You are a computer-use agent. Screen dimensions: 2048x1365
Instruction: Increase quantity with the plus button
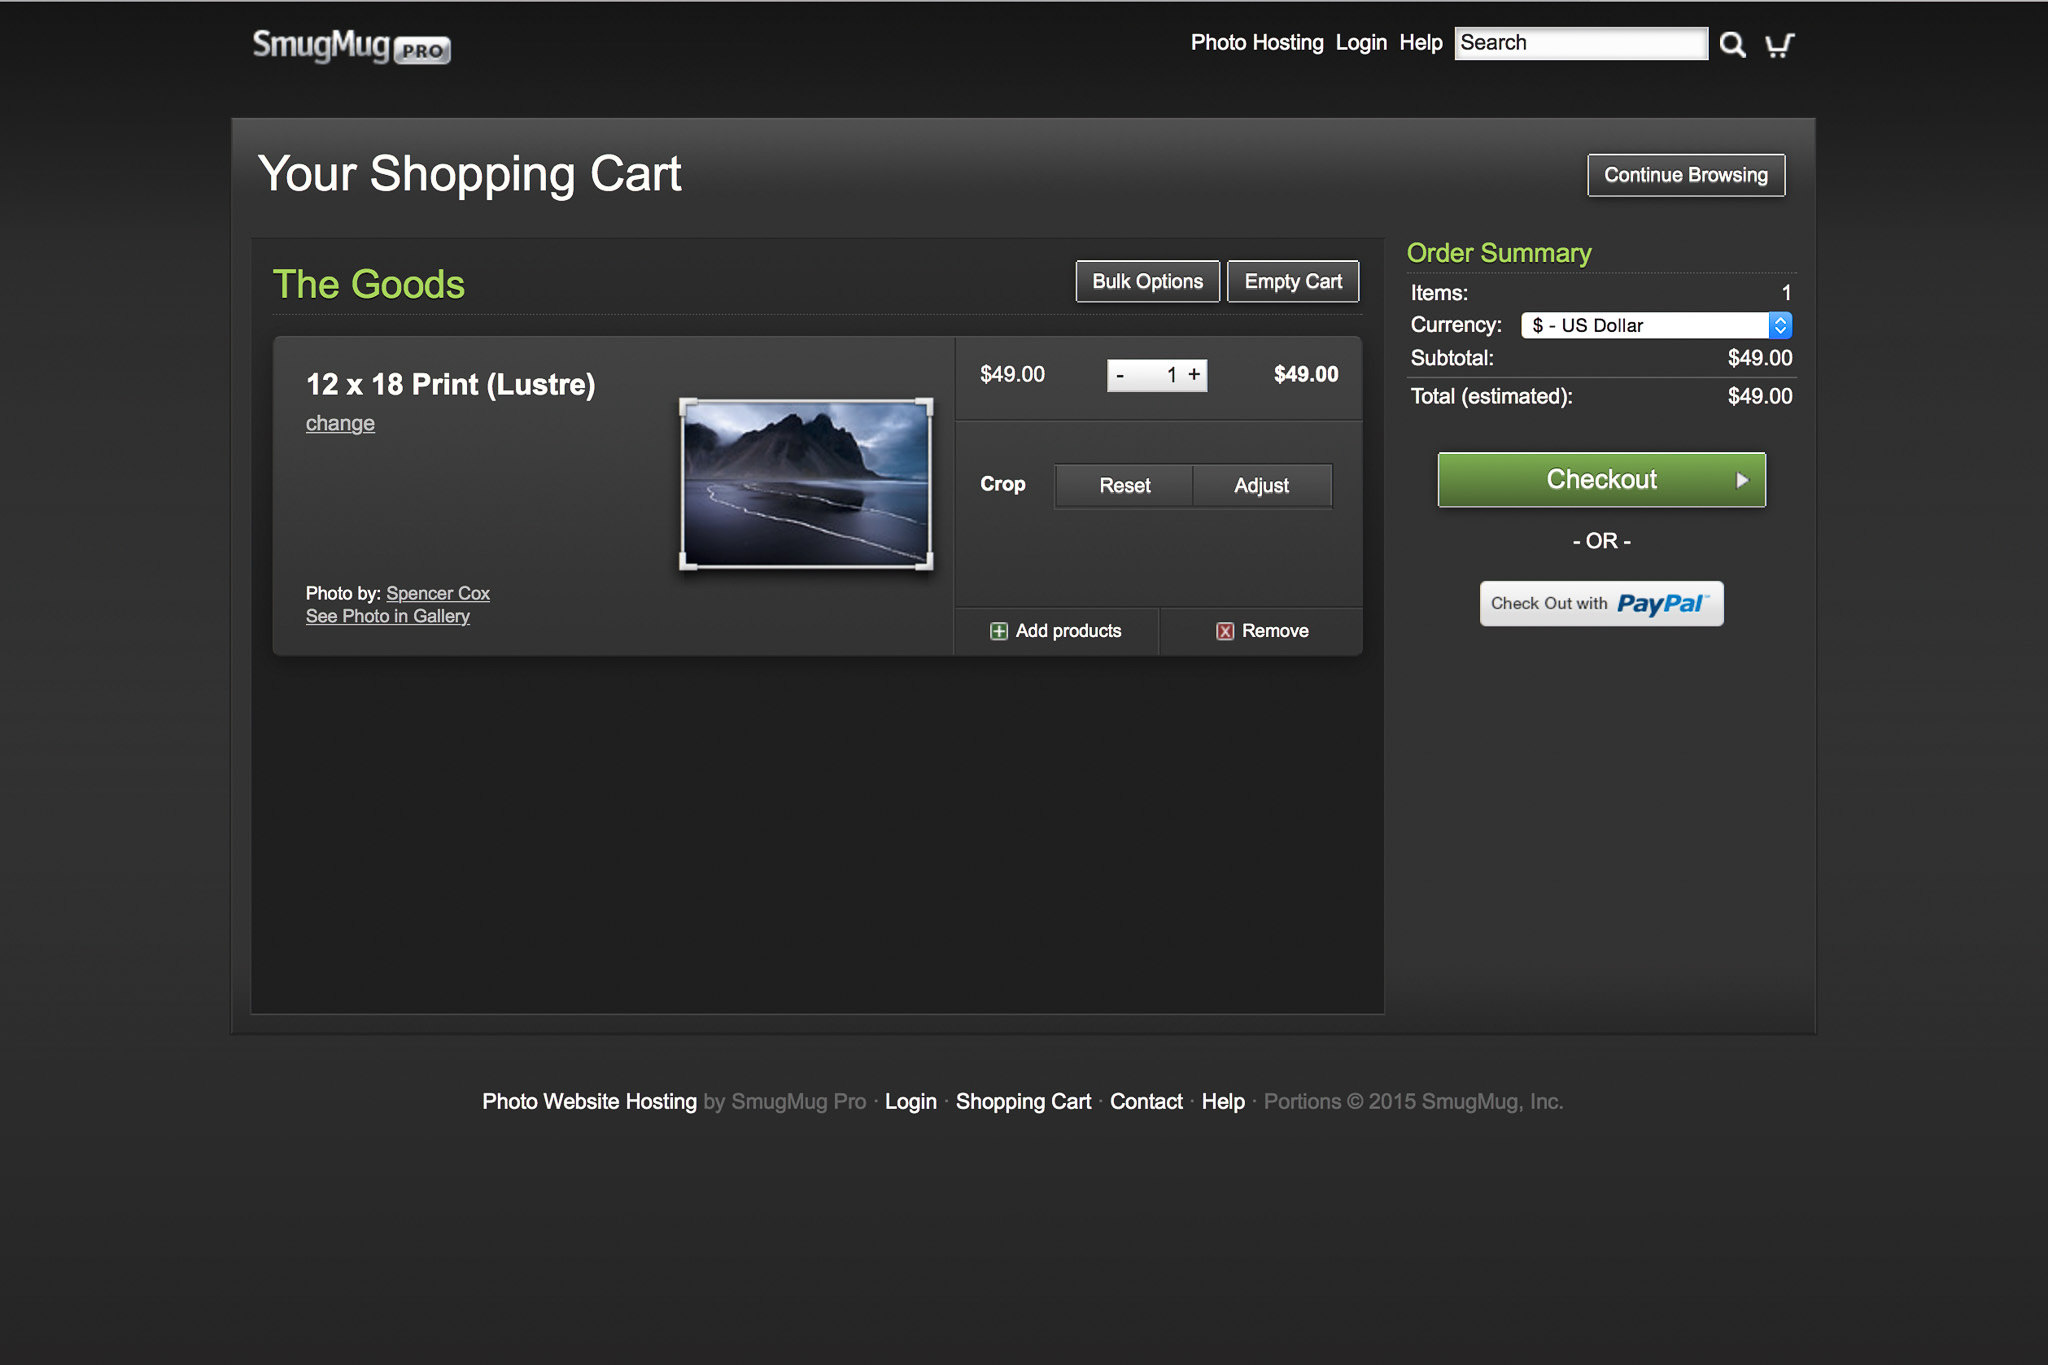pos(1194,375)
